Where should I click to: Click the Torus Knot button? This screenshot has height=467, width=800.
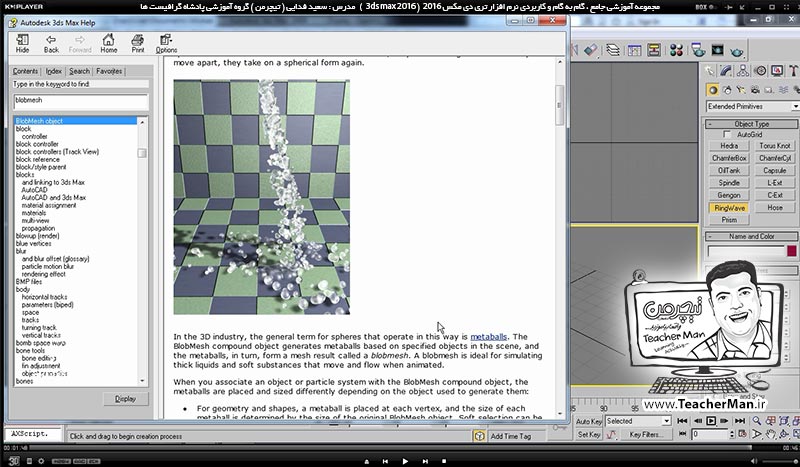[774, 145]
